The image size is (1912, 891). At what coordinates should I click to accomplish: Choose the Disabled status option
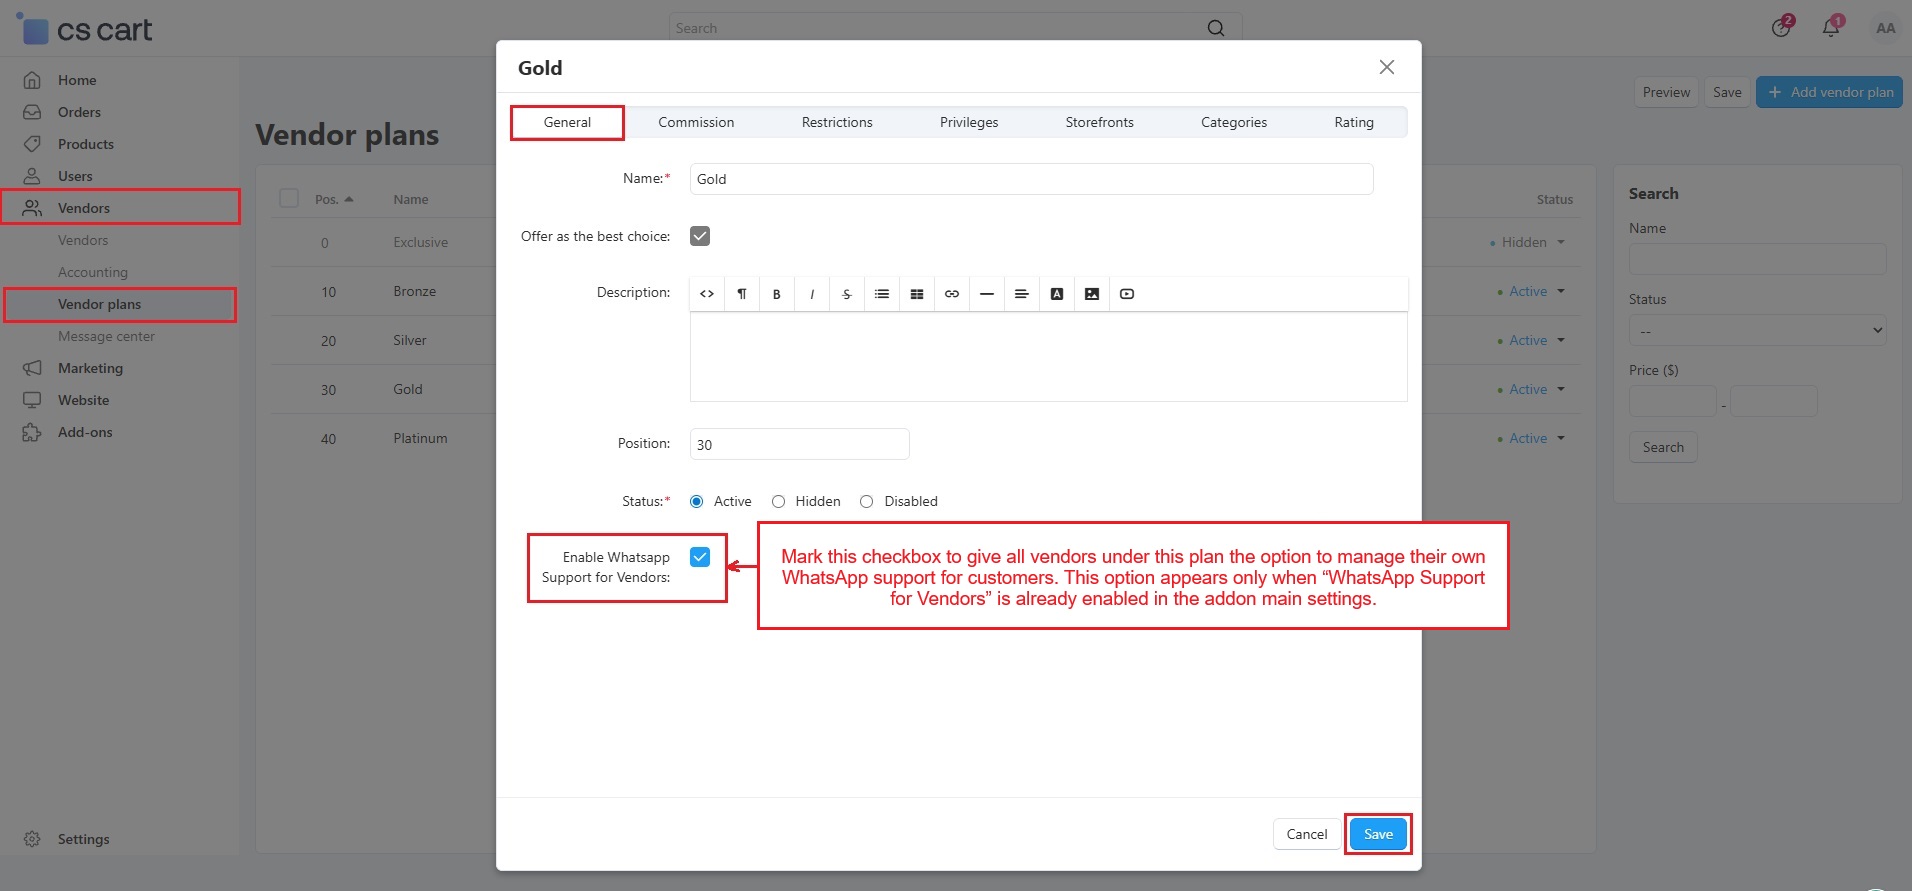tap(867, 502)
